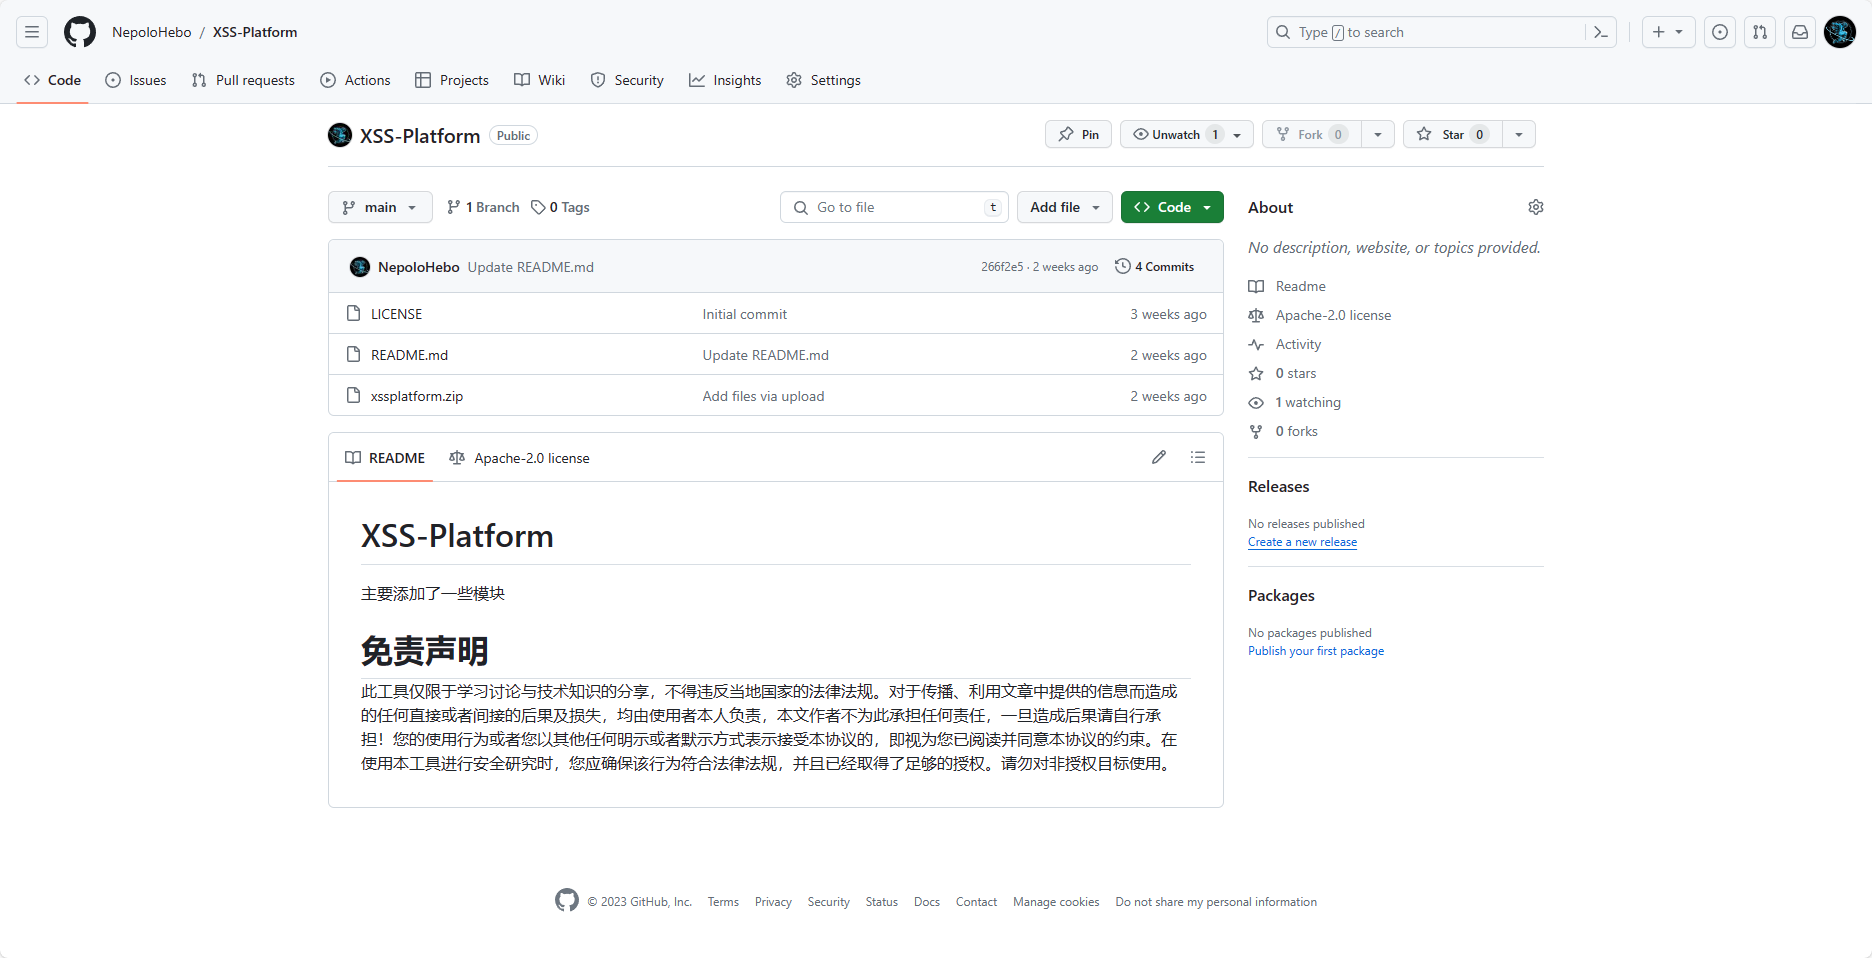Open the xssplatform.zip file
This screenshot has height=958, width=1872.
(x=416, y=396)
